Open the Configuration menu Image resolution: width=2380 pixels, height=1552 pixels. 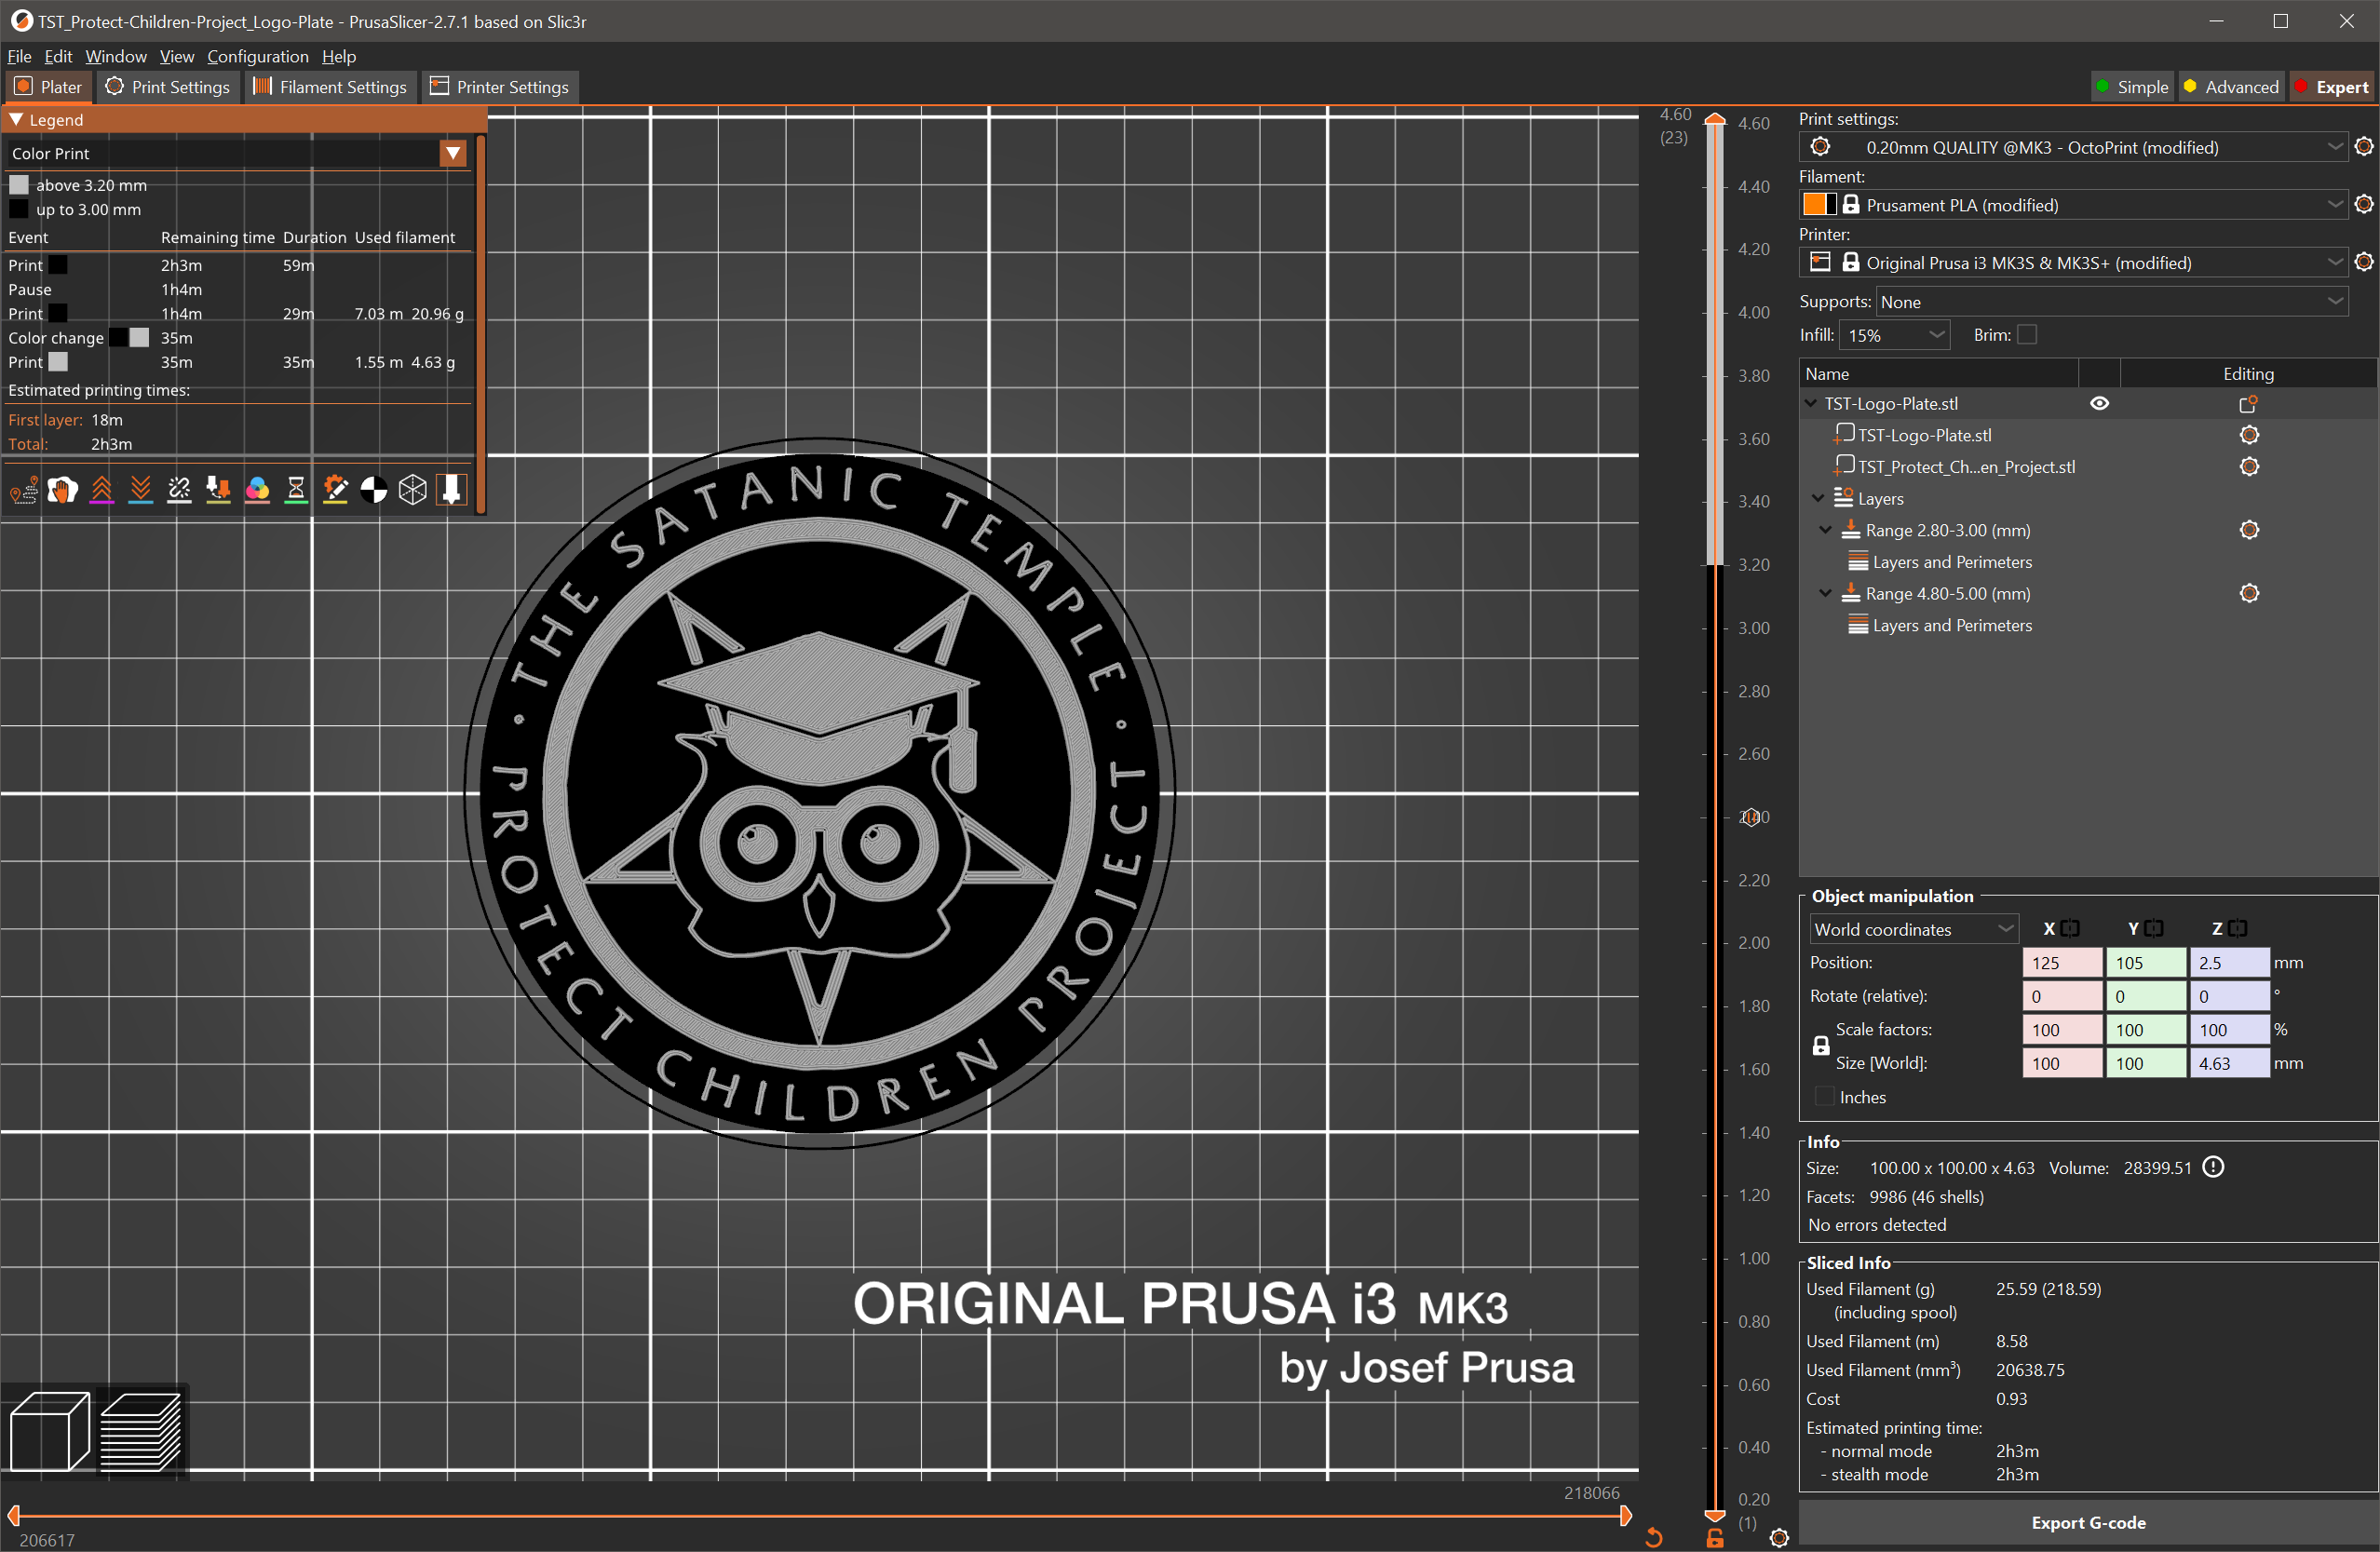(257, 56)
